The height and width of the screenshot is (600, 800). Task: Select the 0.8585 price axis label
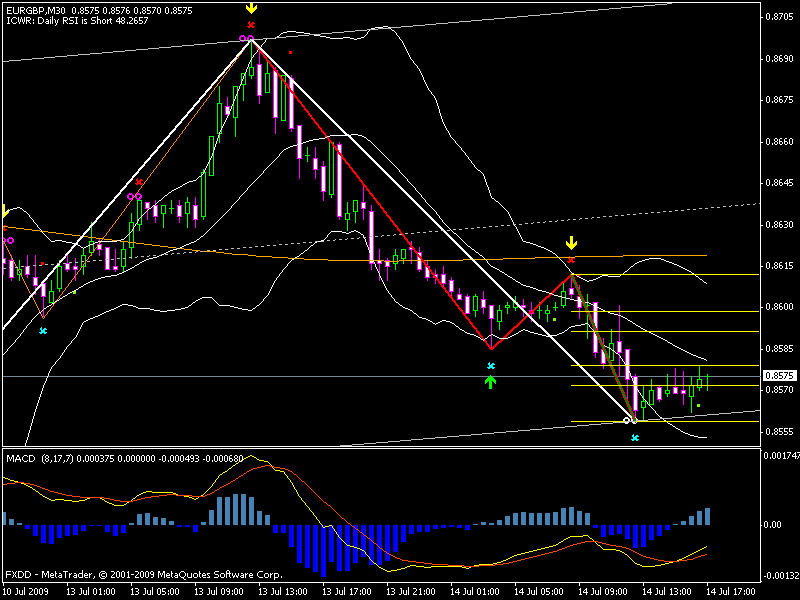tap(780, 349)
